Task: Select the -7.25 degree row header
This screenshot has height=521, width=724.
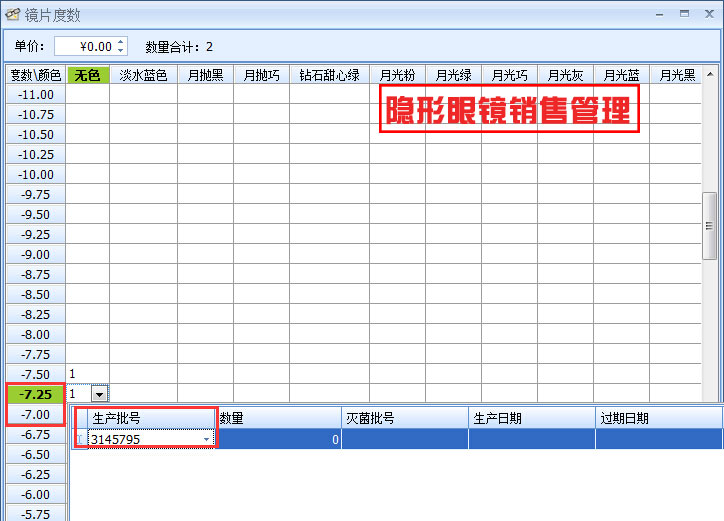Action: [36, 394]
